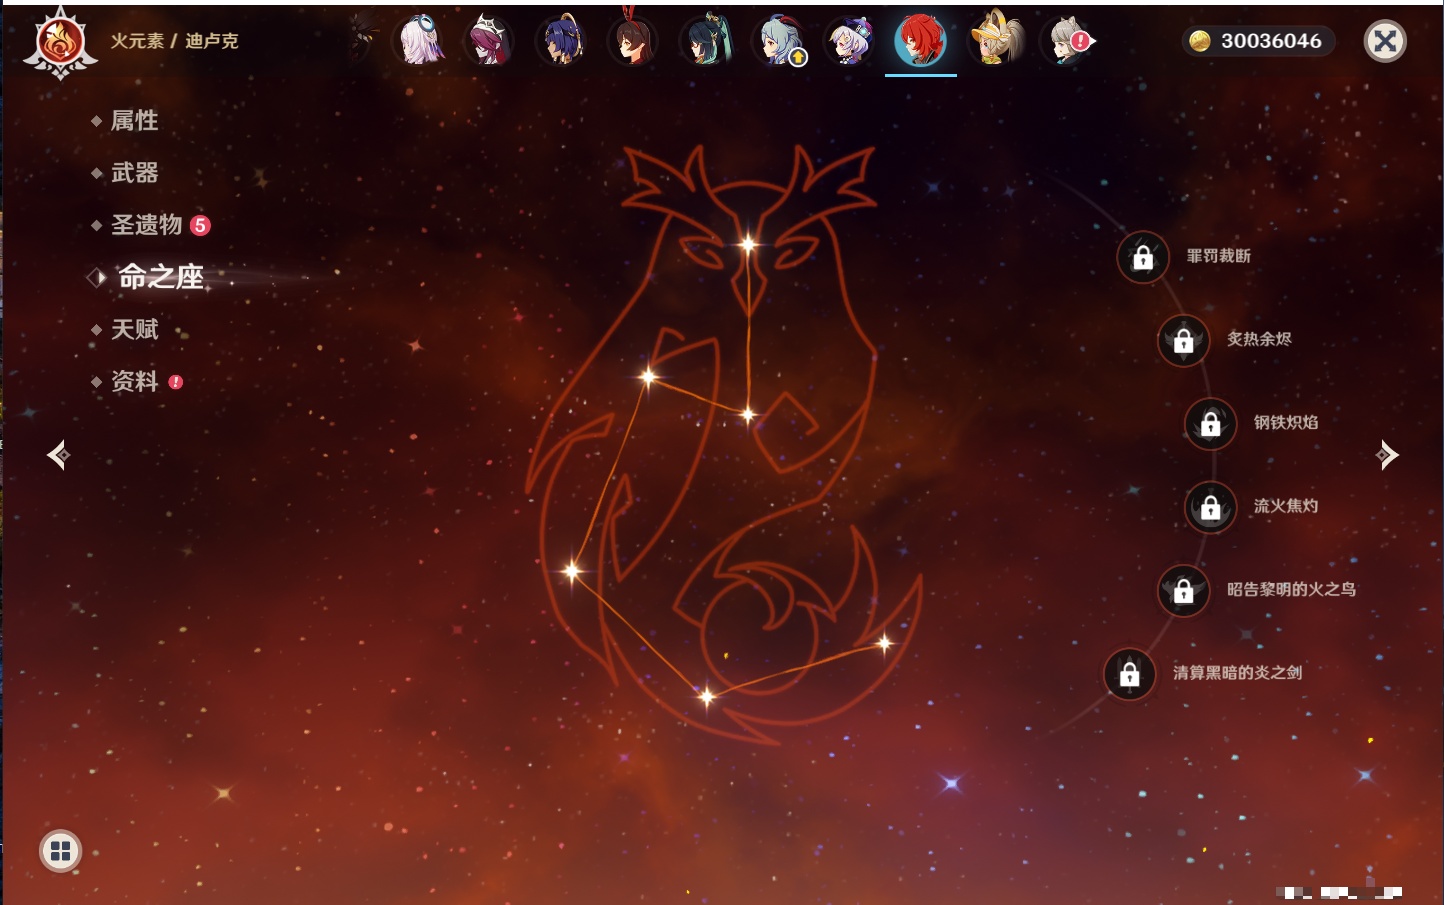This screenshot has height=905, width=1444.
Task: Click the 炙热余烬 label text
Action: tap(1259, 339)
